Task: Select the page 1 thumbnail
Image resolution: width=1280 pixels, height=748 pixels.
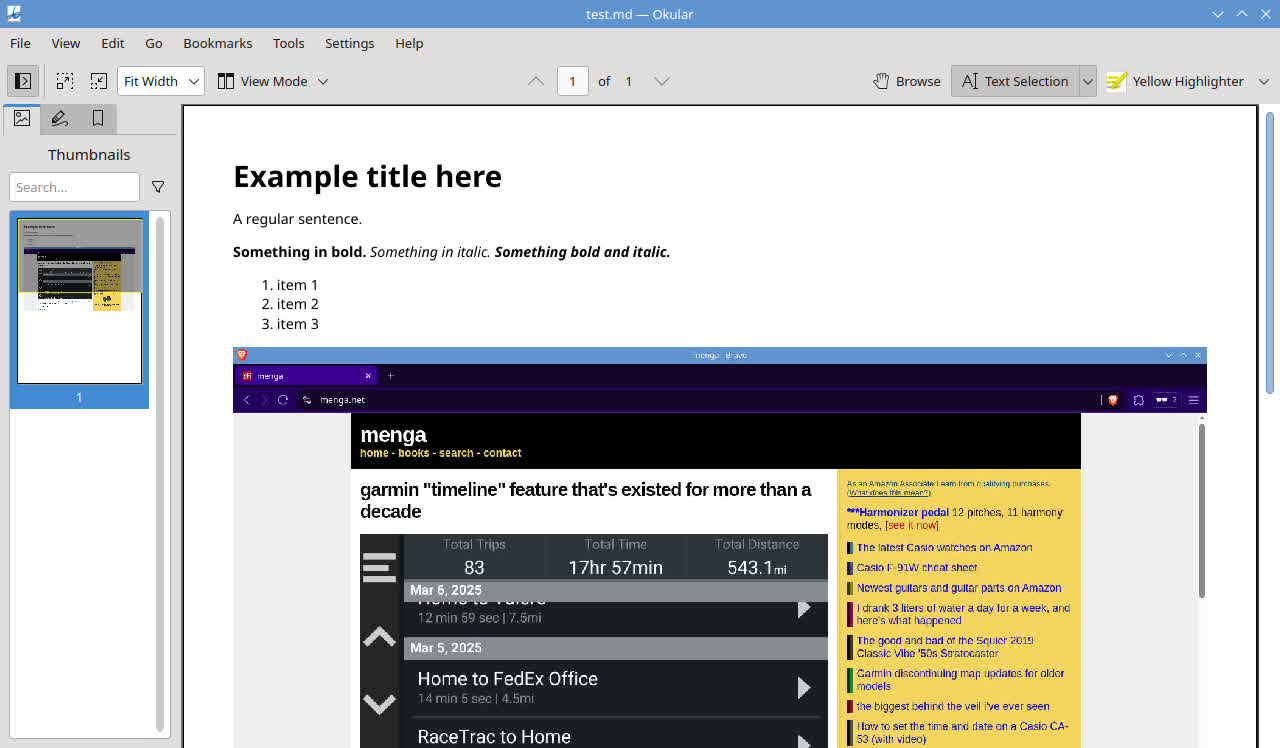Action: (80, 301)
